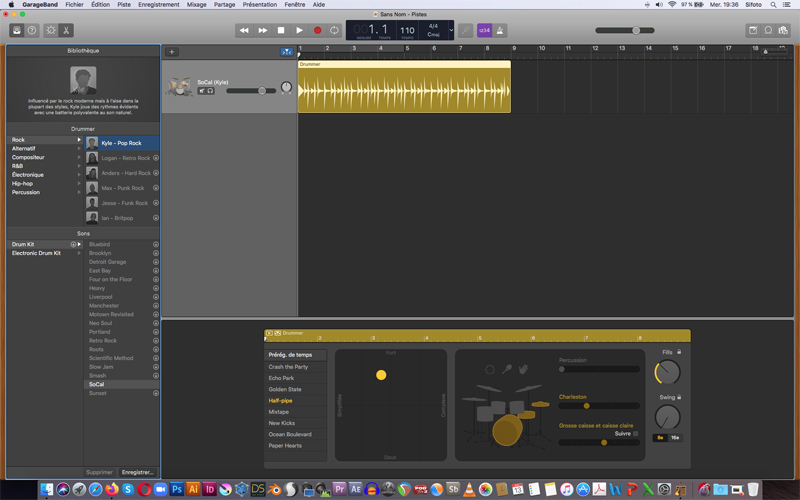The height and width of the screenshot is (500, 800).
Task: Open the Editors scissors button
Action: coord(66,30)
